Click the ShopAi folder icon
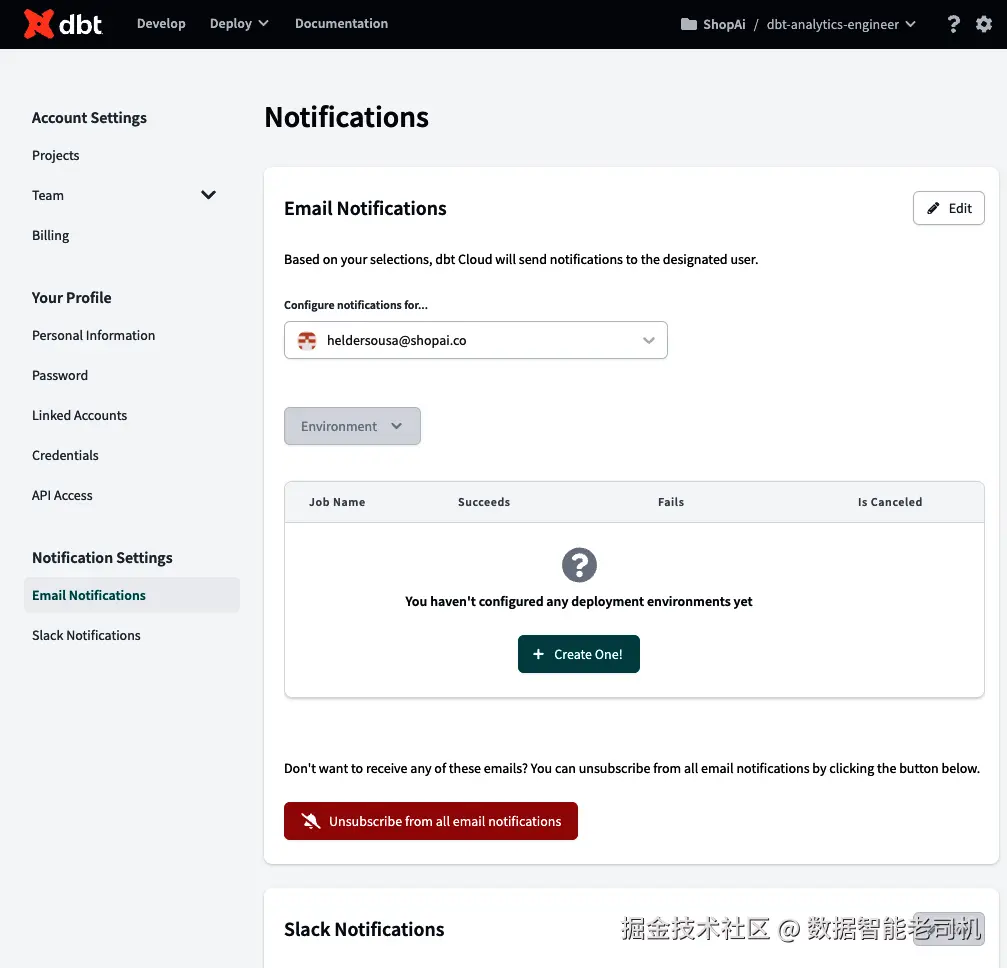Screen dimensions: 1007x968 point(688,24)
